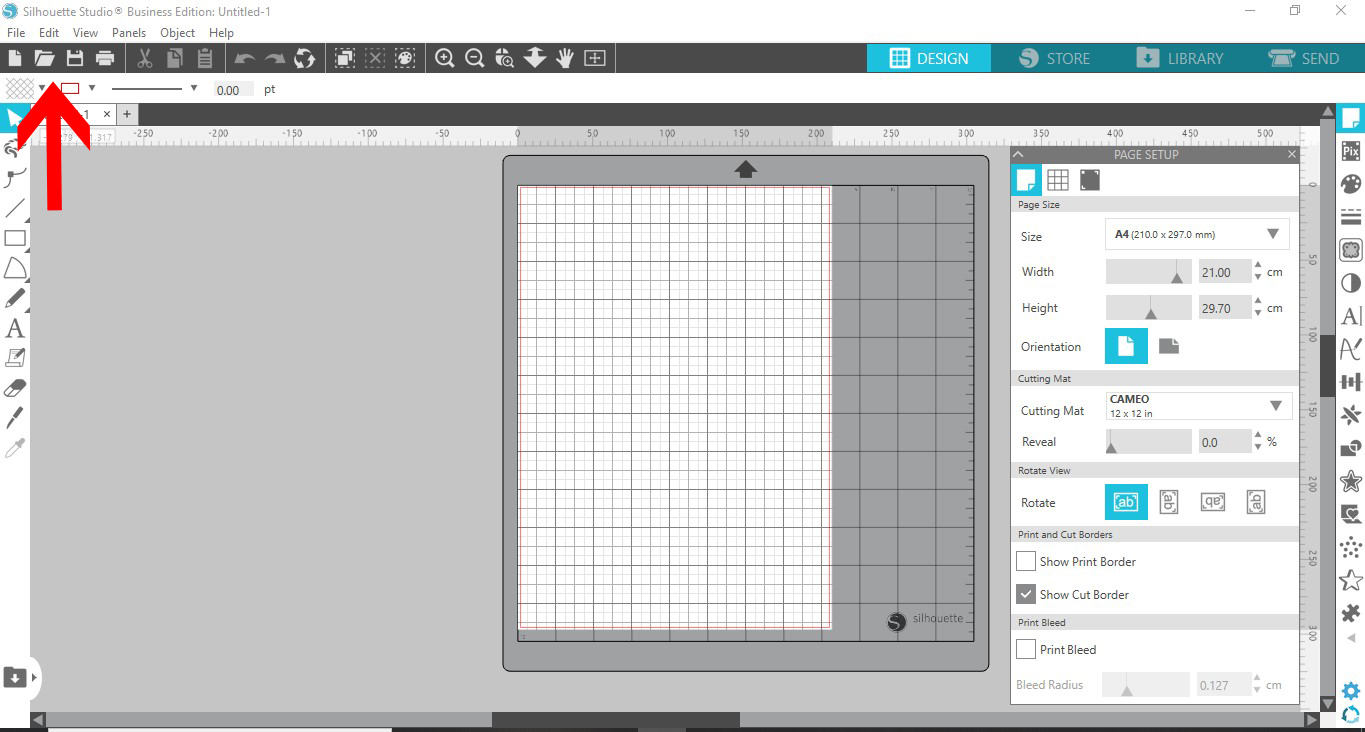Image resolution: width=1365 pixels, height=732 pixels.
Task: Create a new document from toolbar
Action: tap(15, 58)
